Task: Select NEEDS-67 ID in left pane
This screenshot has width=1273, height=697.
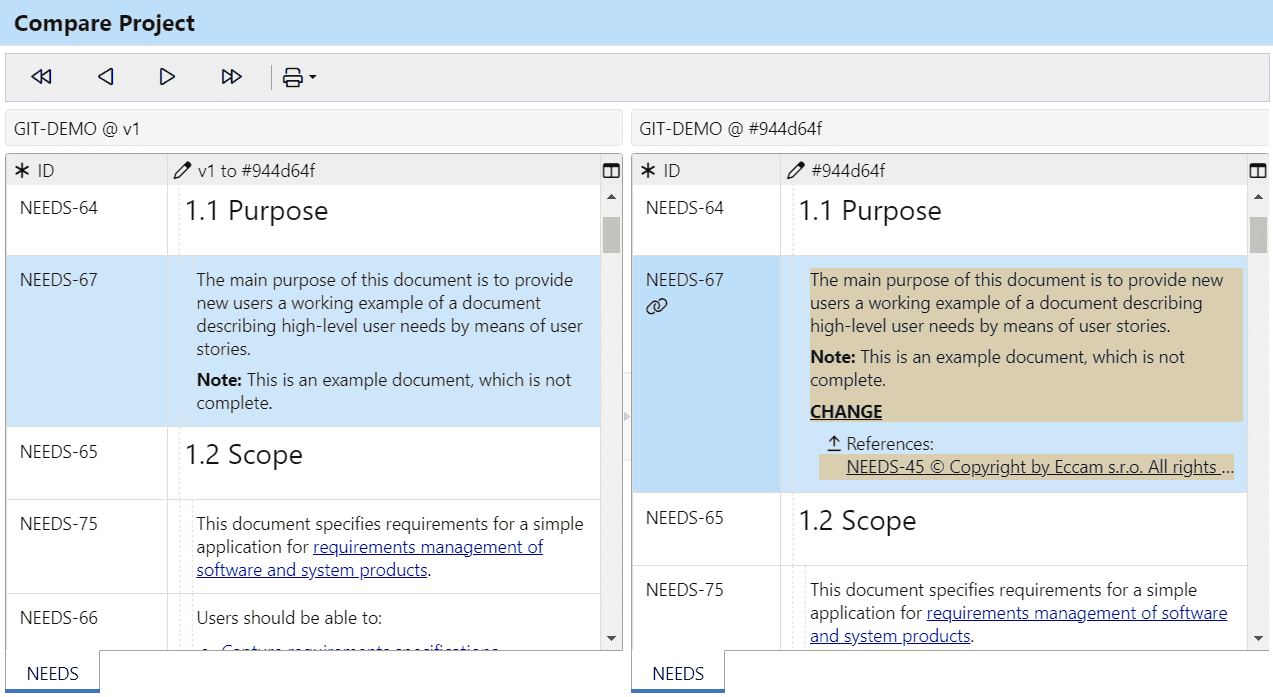Action: coord(59,280)
